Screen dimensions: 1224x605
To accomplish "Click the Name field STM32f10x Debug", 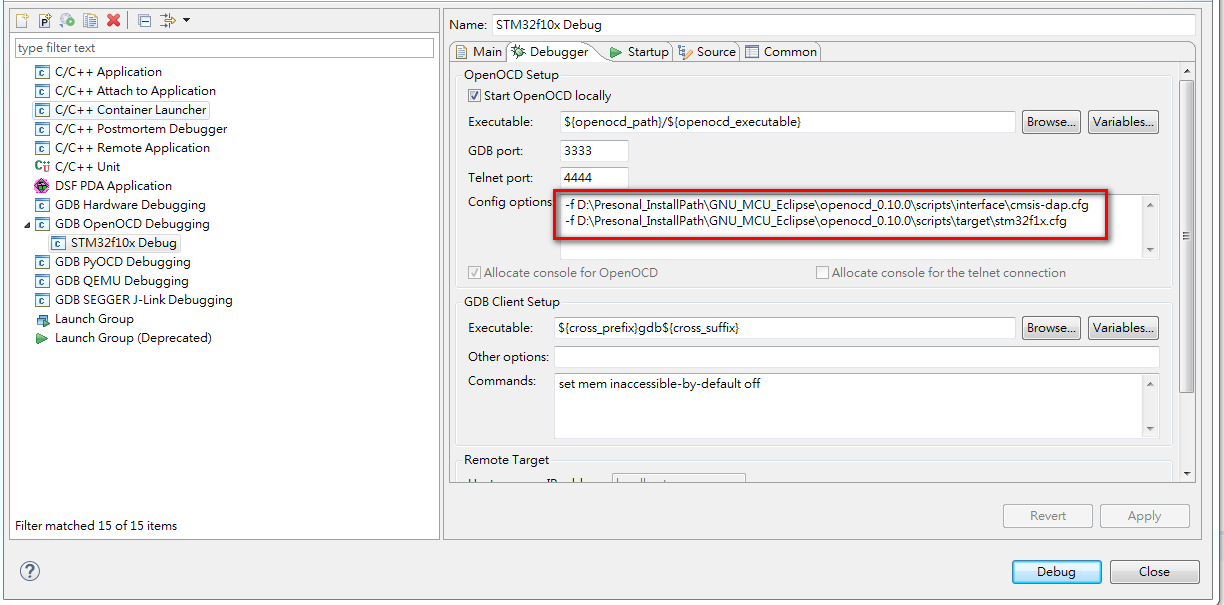I will coord(842,25).
